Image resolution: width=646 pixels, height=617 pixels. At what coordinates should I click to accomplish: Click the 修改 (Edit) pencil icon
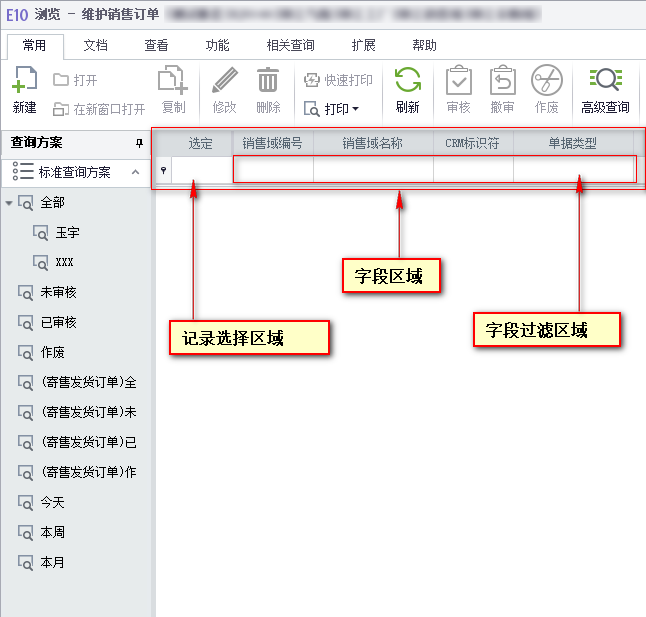coord(225,81)
